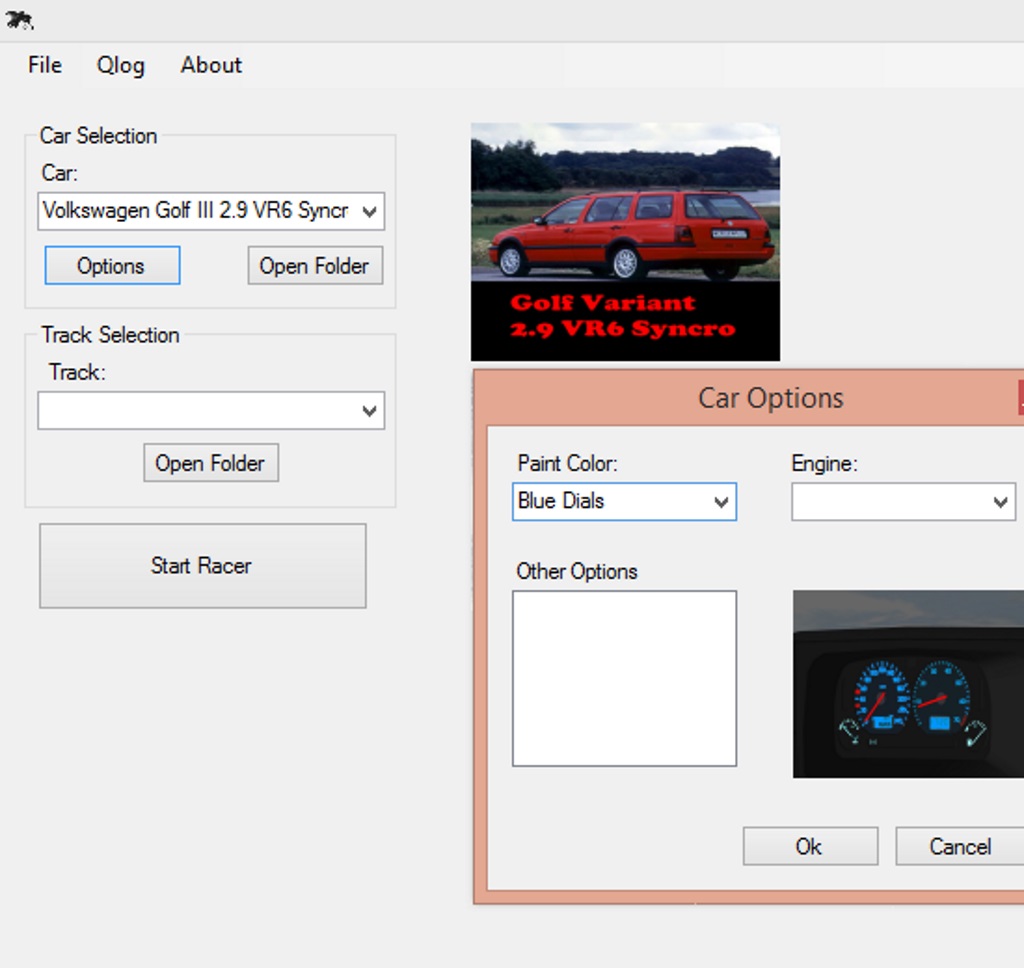The width and height of the screenshot is (1024, 968).
Task: Click inside the Other Options list box
Action: point(624,679)
